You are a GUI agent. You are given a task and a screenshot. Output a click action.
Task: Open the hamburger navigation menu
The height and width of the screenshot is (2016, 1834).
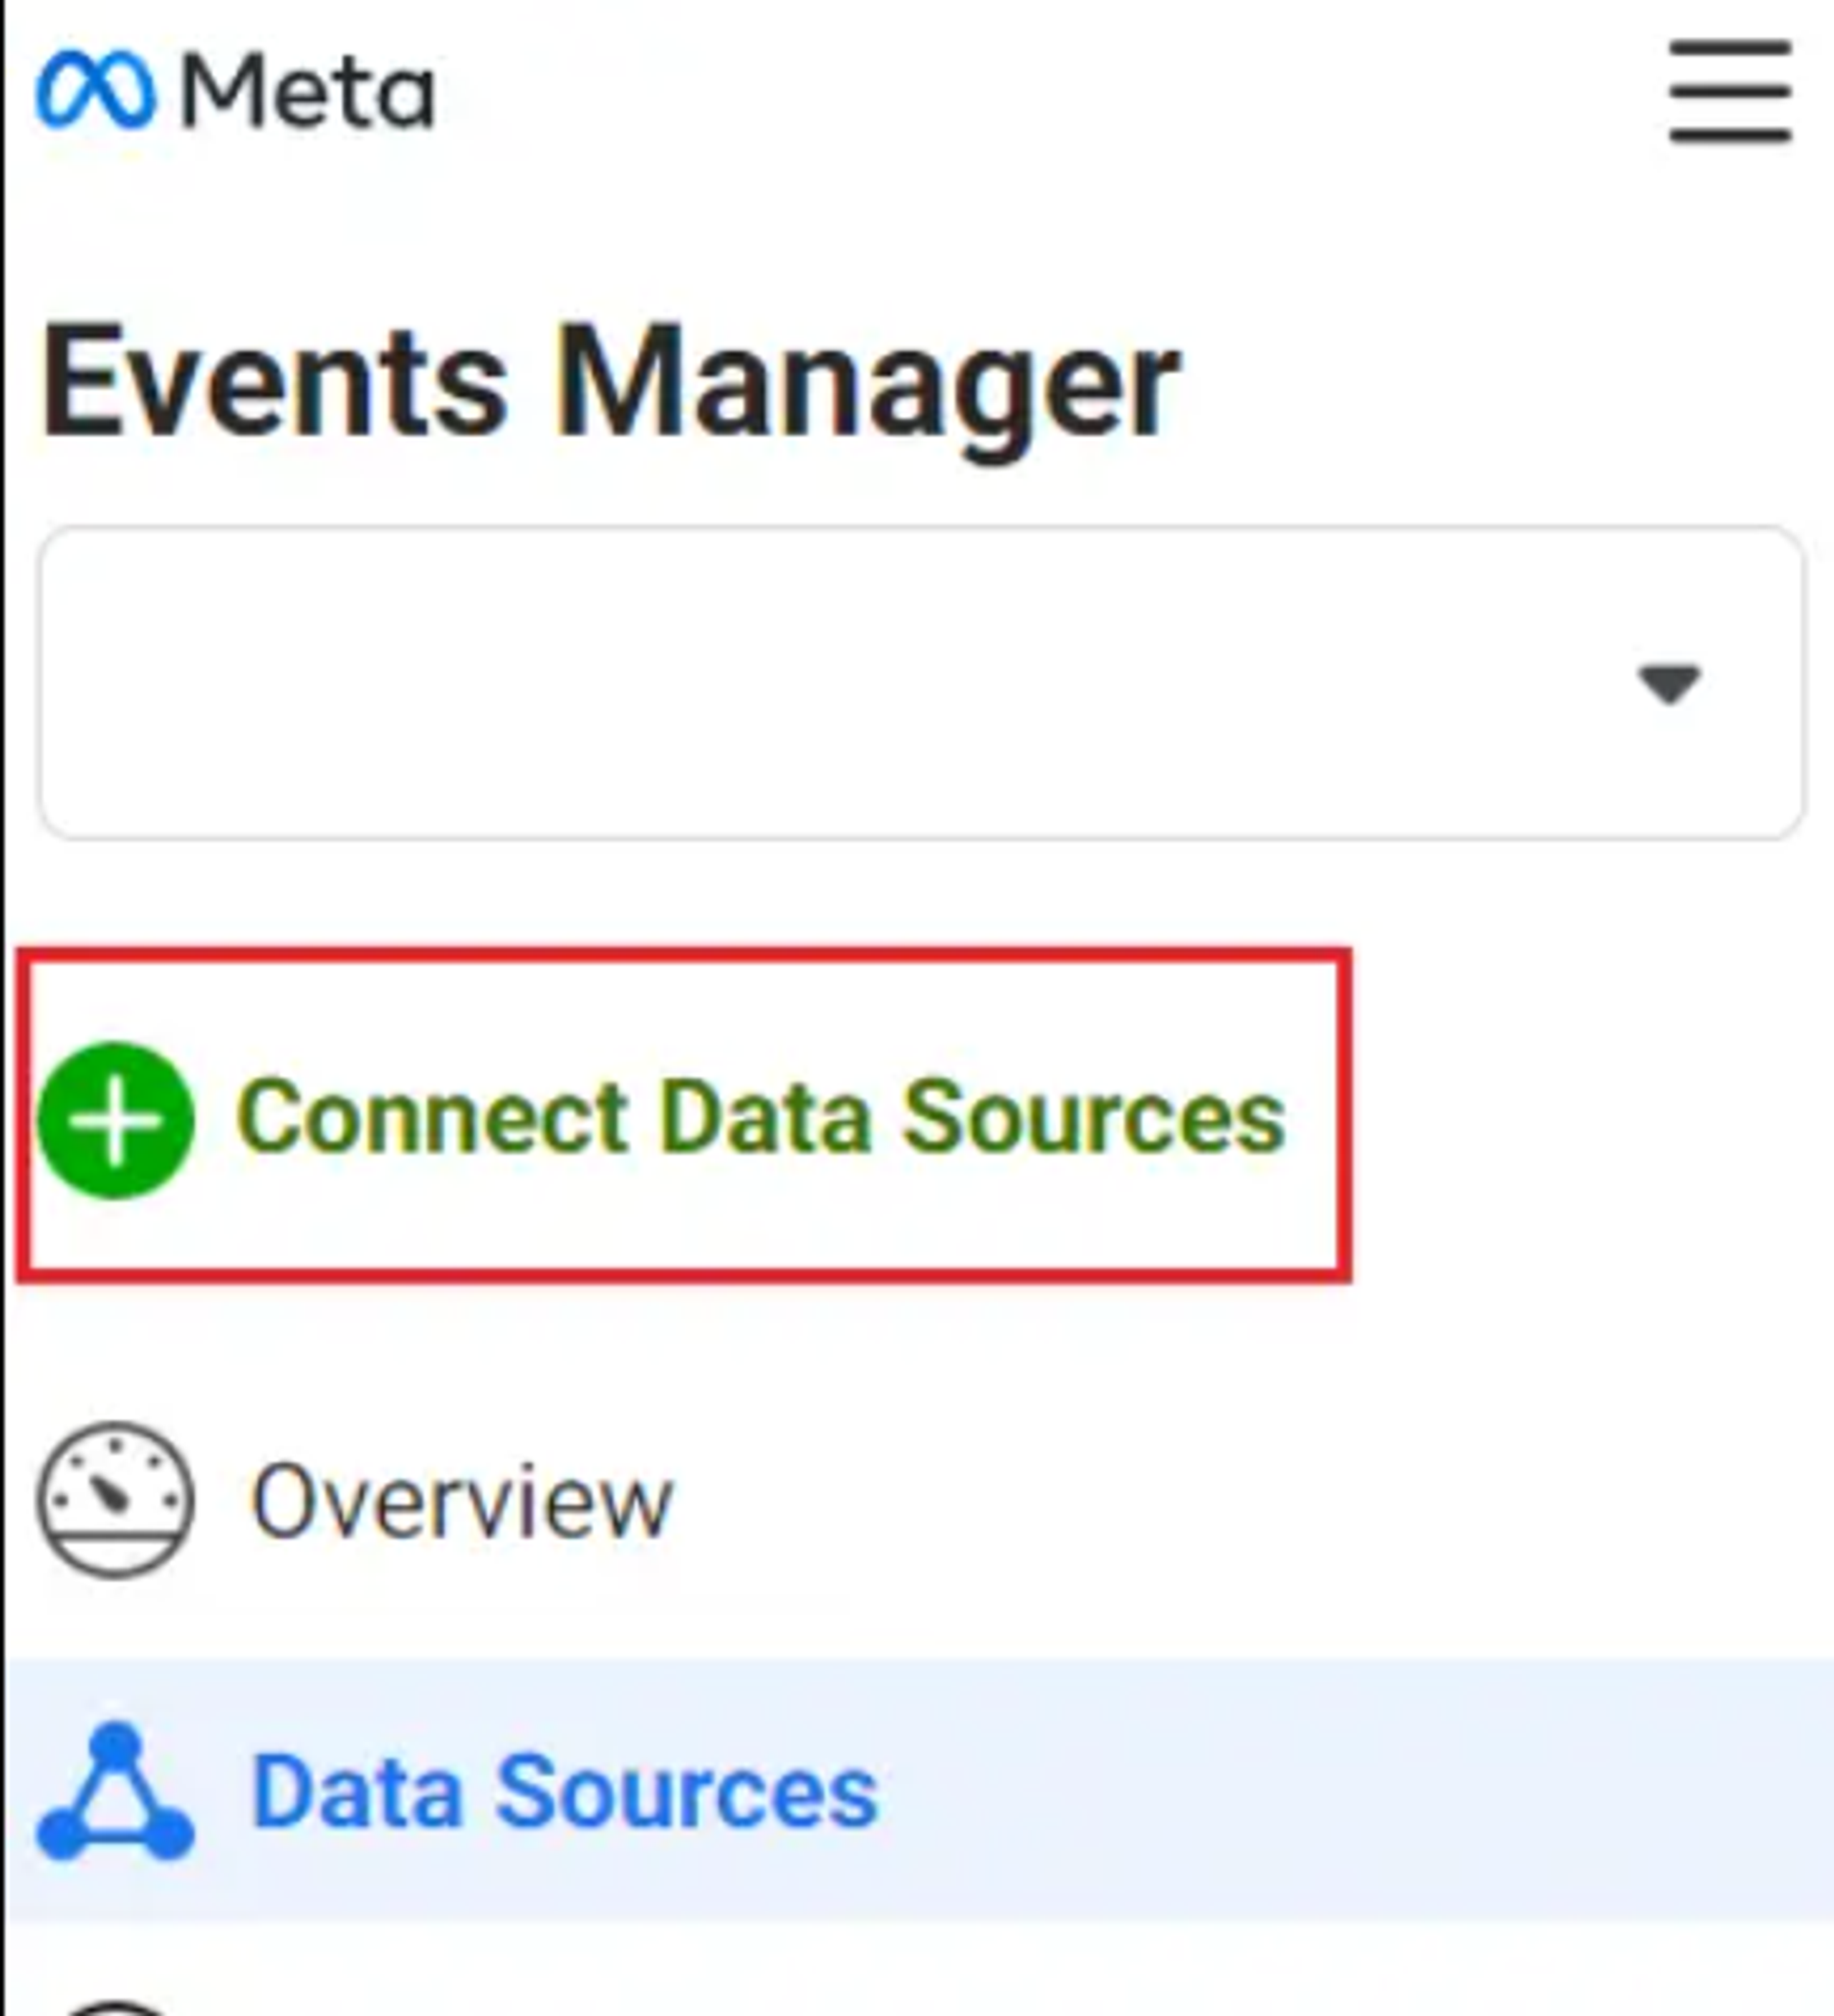click(1730, 92)
